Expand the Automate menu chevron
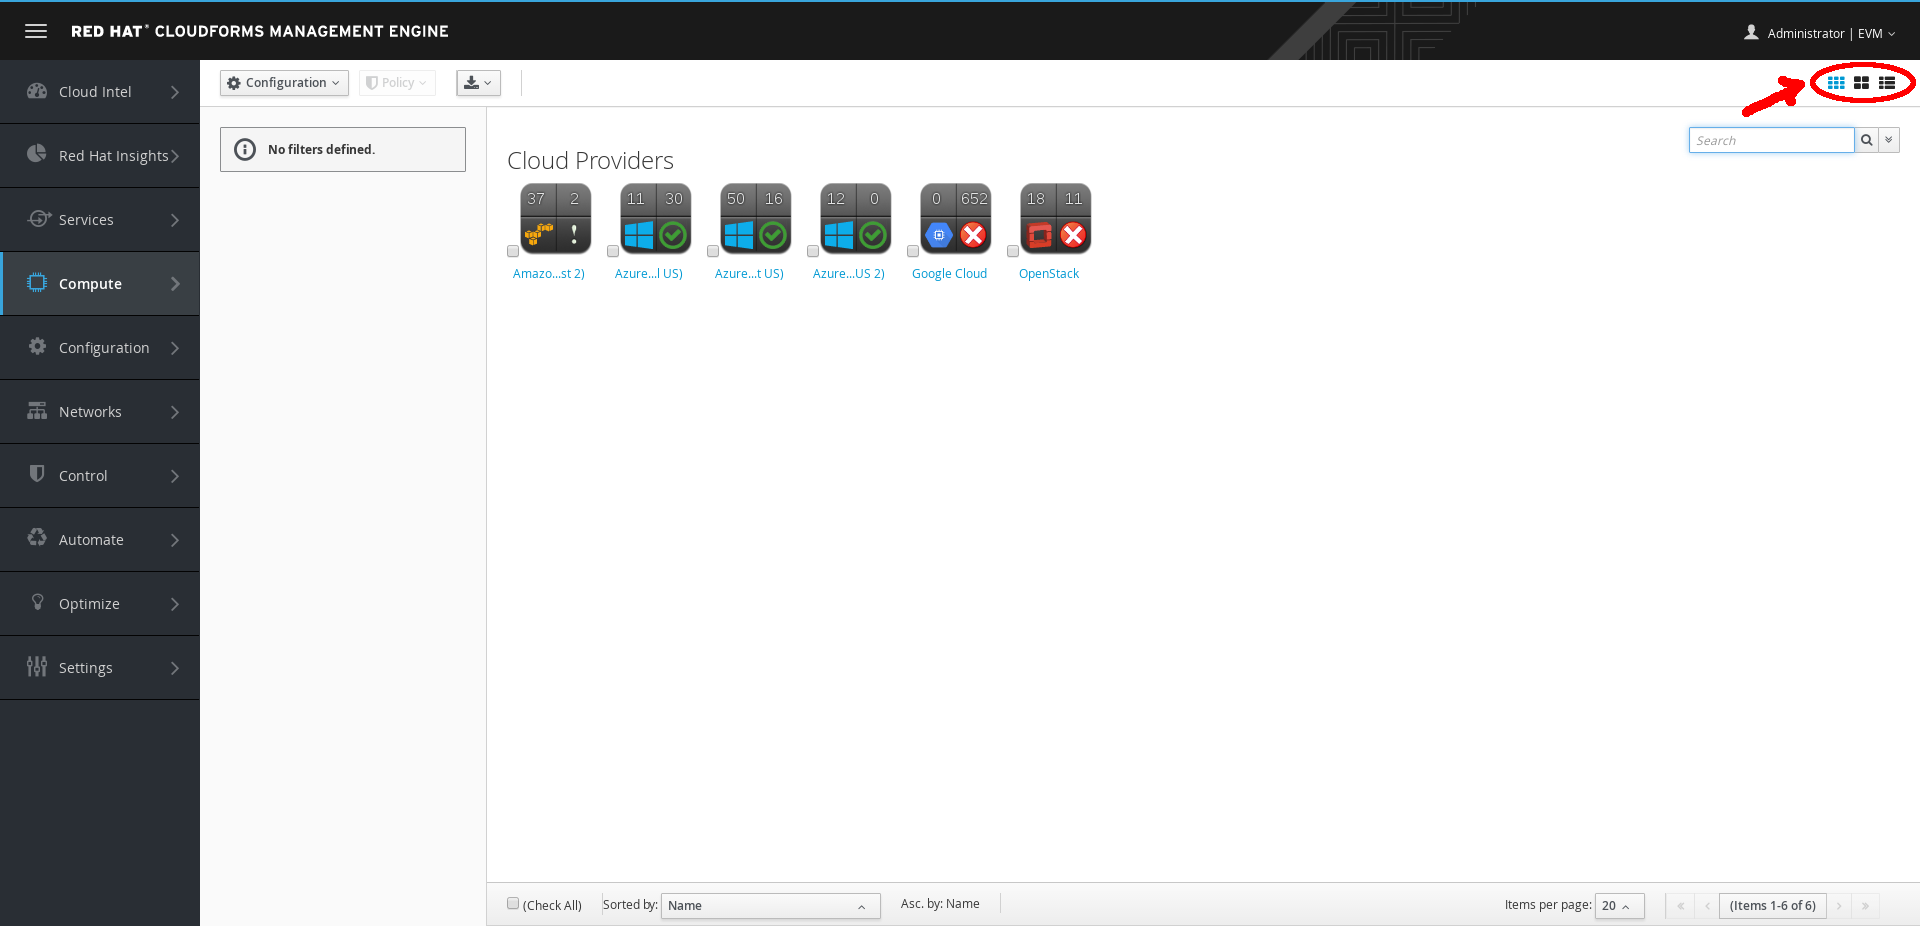The width and height of the screenshot is (1920, 926). click(x=175, y=540)
